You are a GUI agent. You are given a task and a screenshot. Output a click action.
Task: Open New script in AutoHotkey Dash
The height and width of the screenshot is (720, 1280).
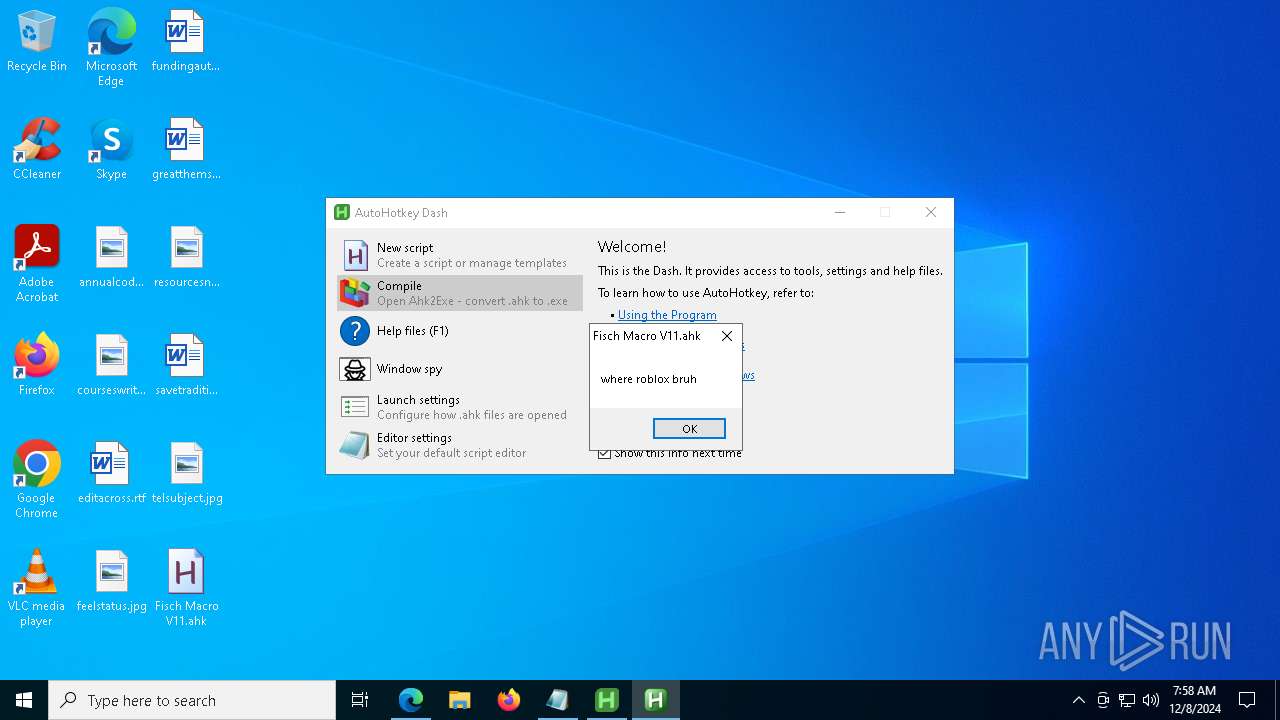pyautogui.click(x=460, y=255)
